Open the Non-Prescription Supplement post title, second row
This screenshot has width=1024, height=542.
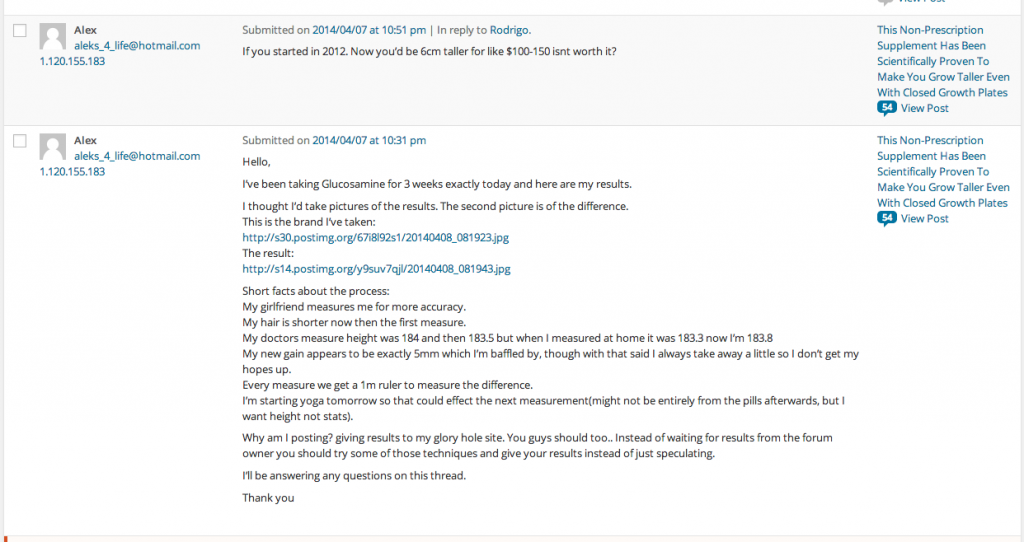coord(943,172)
